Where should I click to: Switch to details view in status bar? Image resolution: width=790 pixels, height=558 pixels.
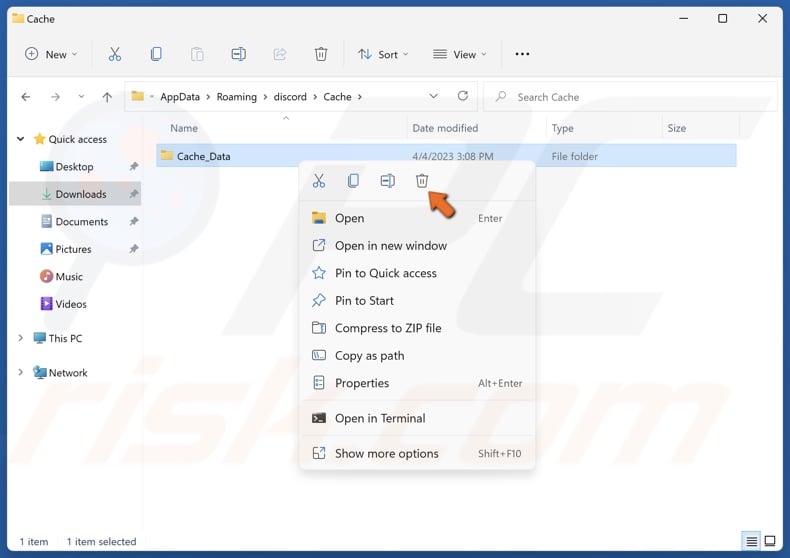point(752,541)
